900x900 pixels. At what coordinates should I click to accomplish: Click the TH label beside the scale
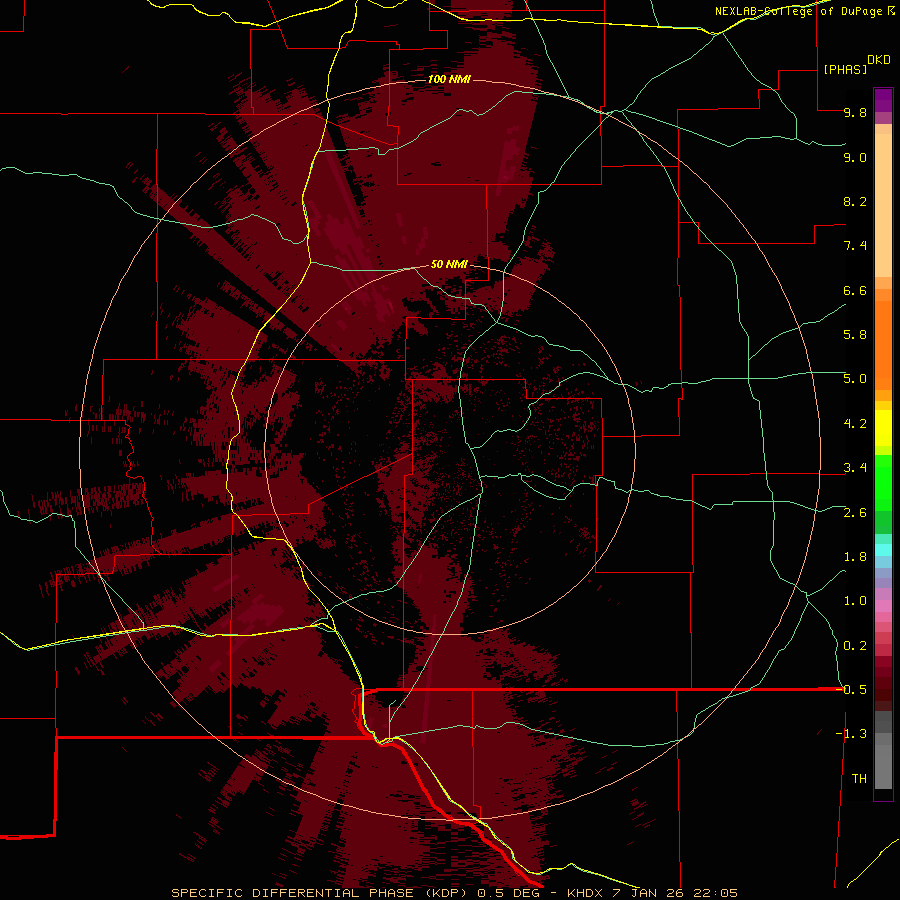click(859, 779)
